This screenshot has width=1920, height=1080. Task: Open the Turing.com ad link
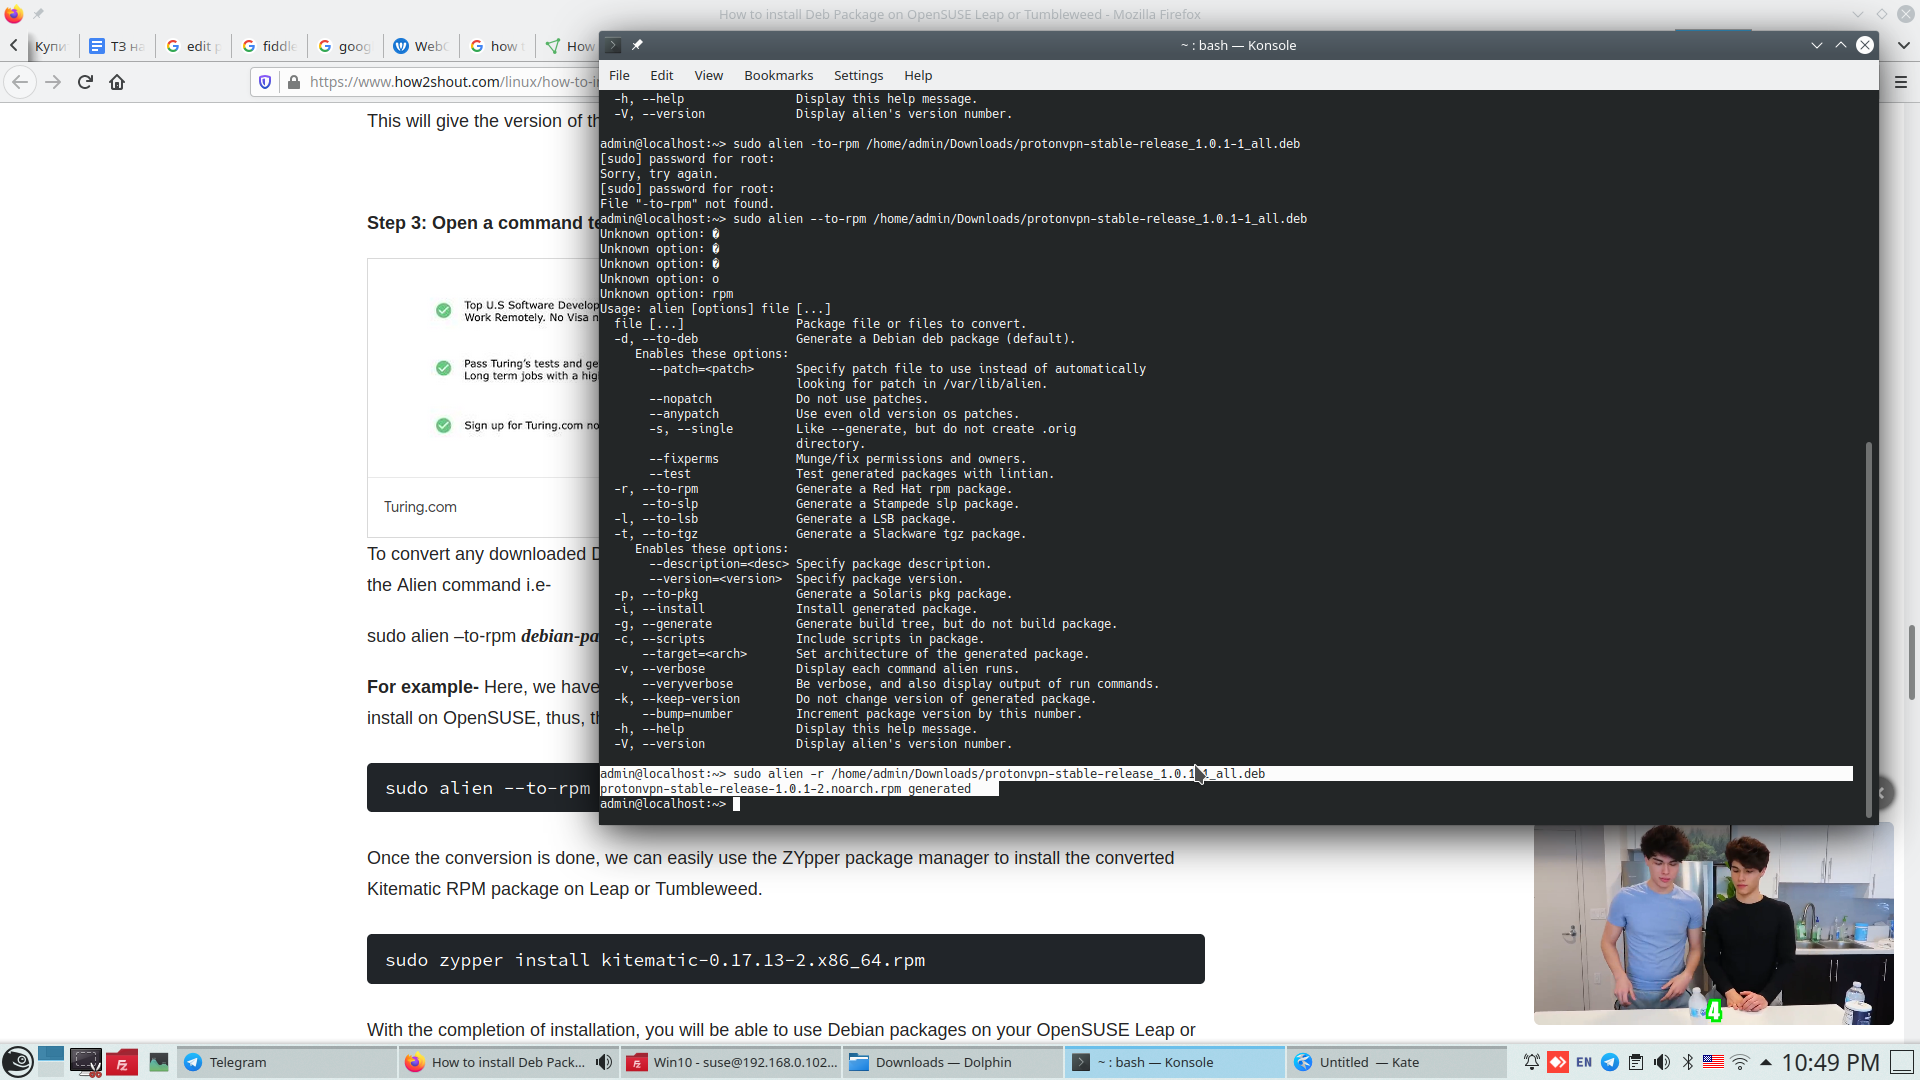(420, 507)
